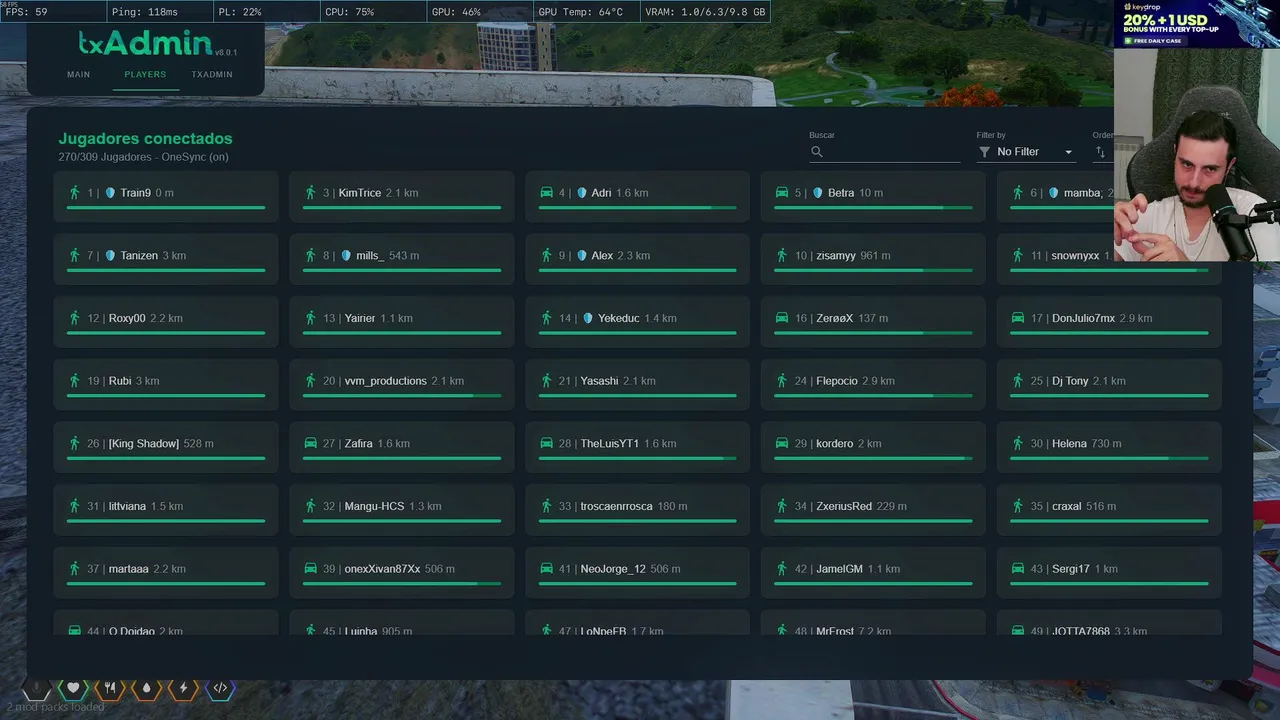
Task: Click the car icon on NeoJorge_12 card
Action: pyautogui.click(x=546, y=568)
